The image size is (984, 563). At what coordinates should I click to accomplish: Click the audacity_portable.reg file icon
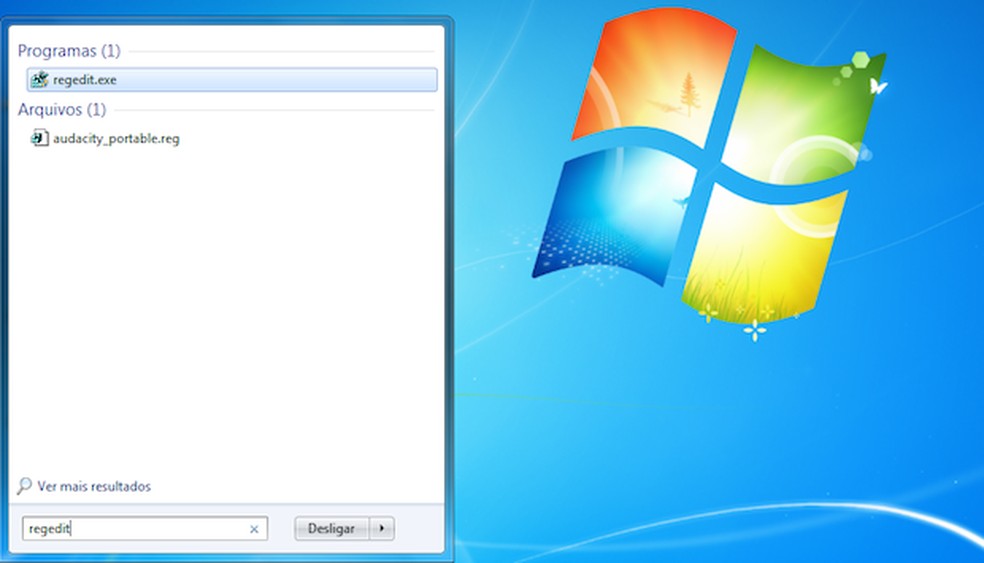(40, 138)
